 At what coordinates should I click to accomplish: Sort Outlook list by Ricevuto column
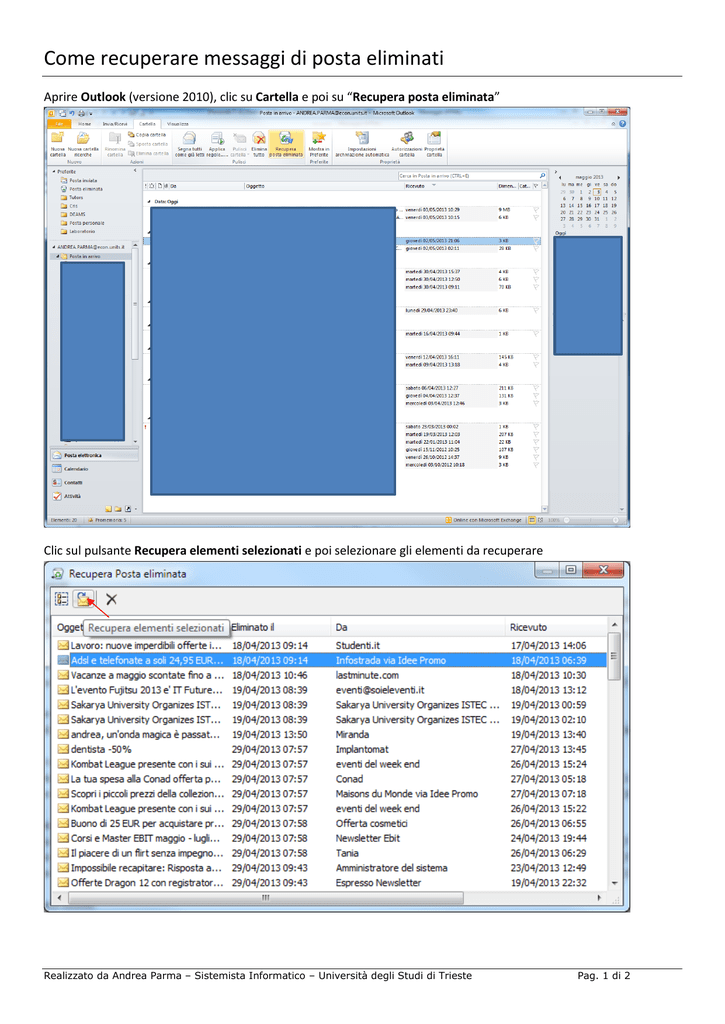click(449, 186)
